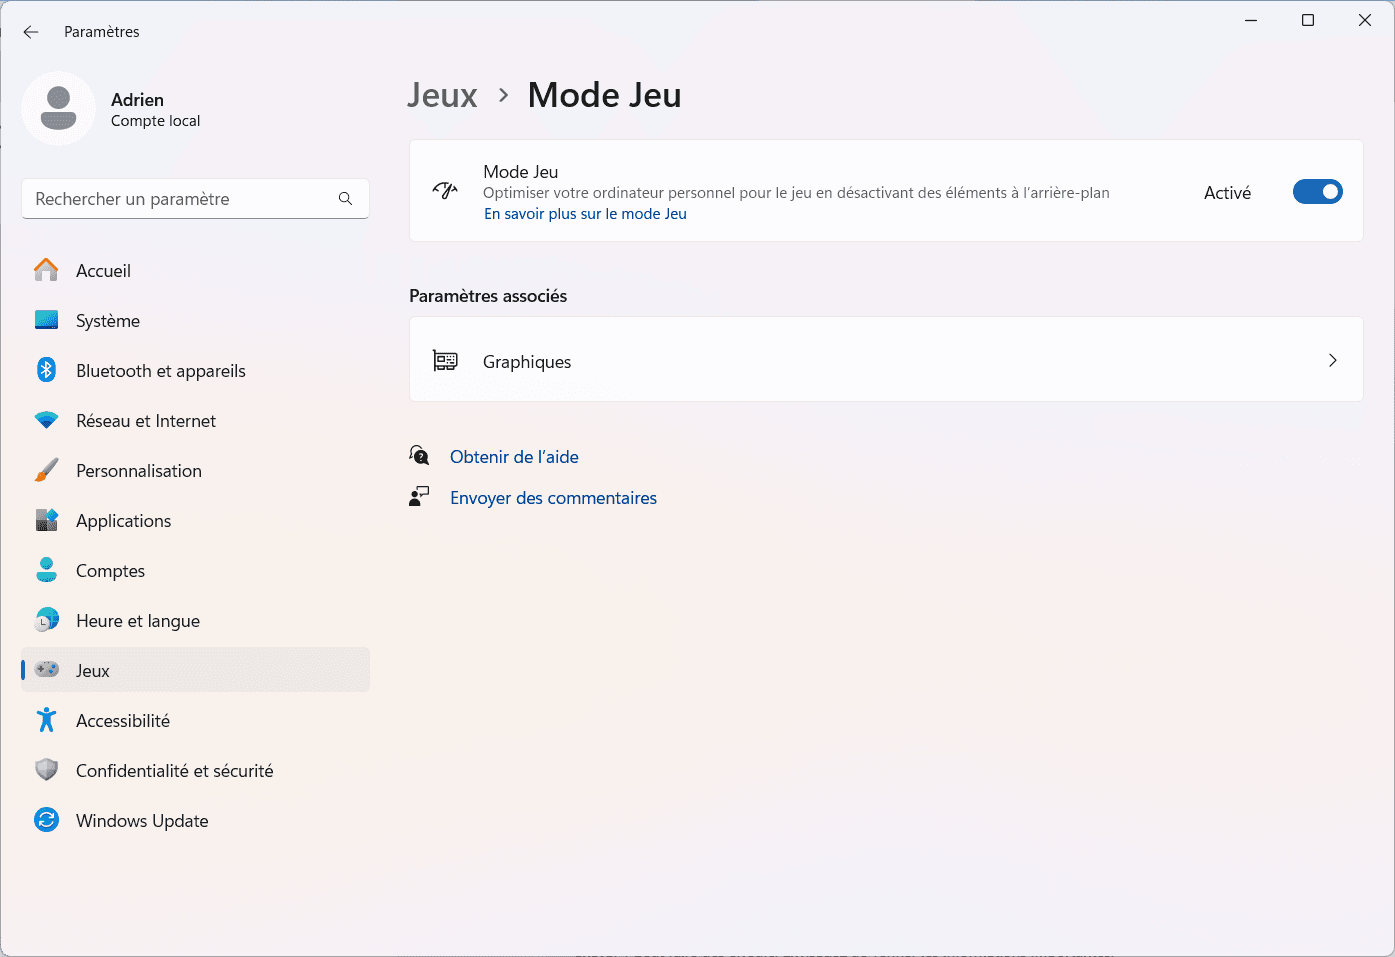The width and height of the screenshot is (1395, 957).
Task: Click the Mode Jeu speedometer icon
Action: point(445,190)
